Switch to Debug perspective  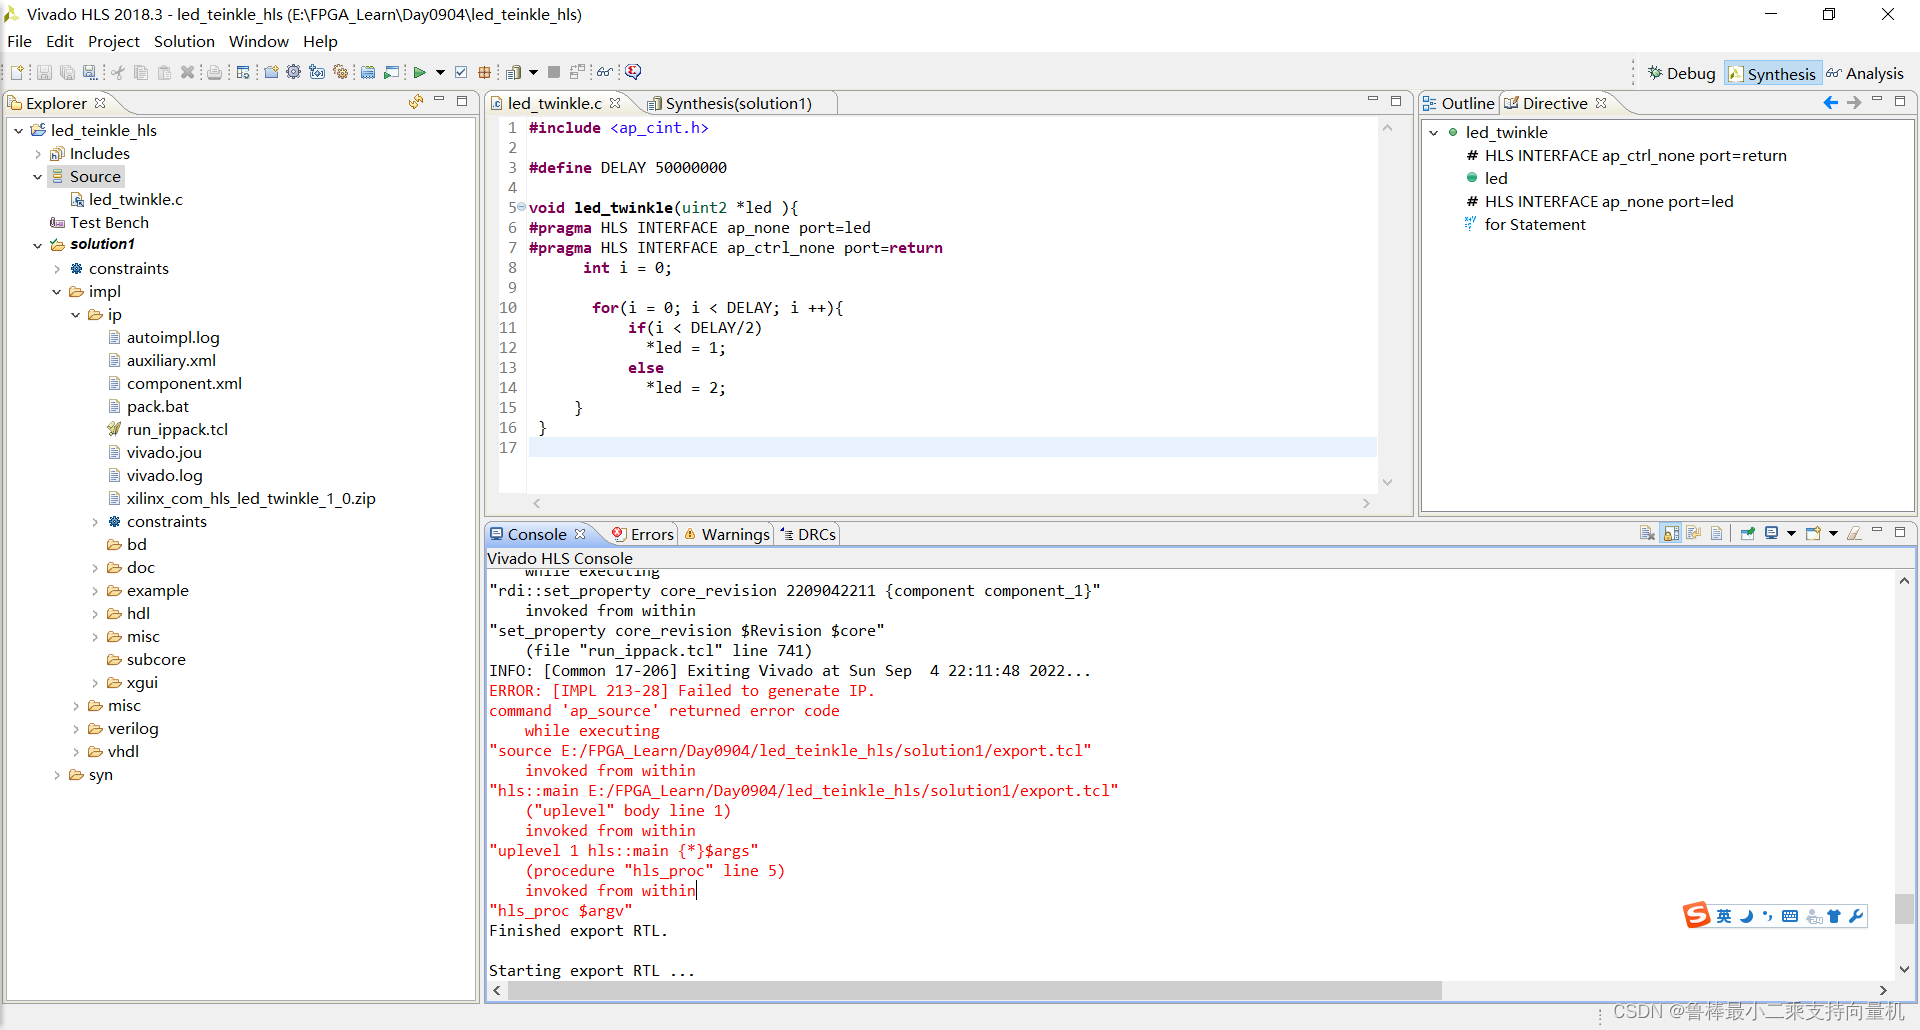tap(1681, 73)
